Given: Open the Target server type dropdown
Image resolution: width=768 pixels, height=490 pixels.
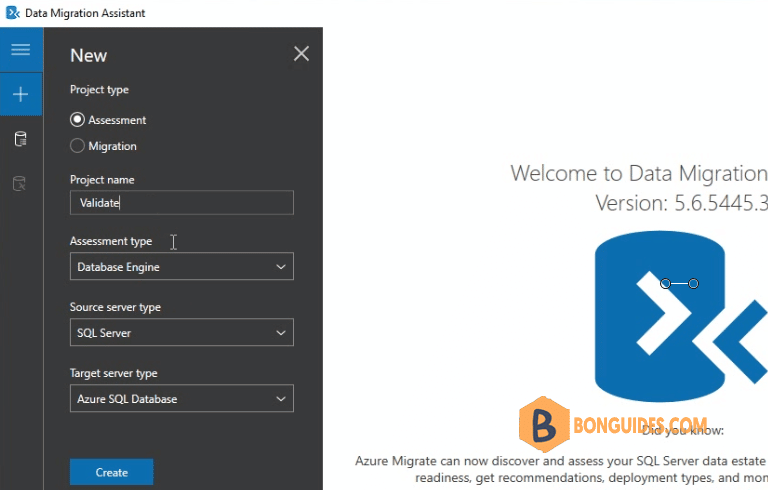Looking at the screenshot, I should tap(182, 398).
